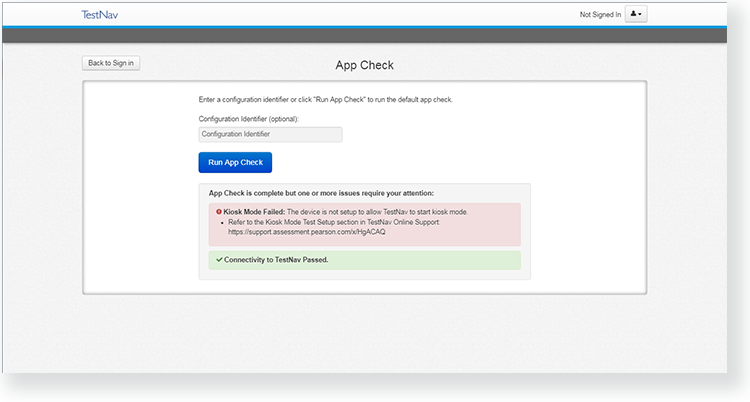
Task: Click the red Kiosk Mode Failed error icon
Action: click(218, 212)
